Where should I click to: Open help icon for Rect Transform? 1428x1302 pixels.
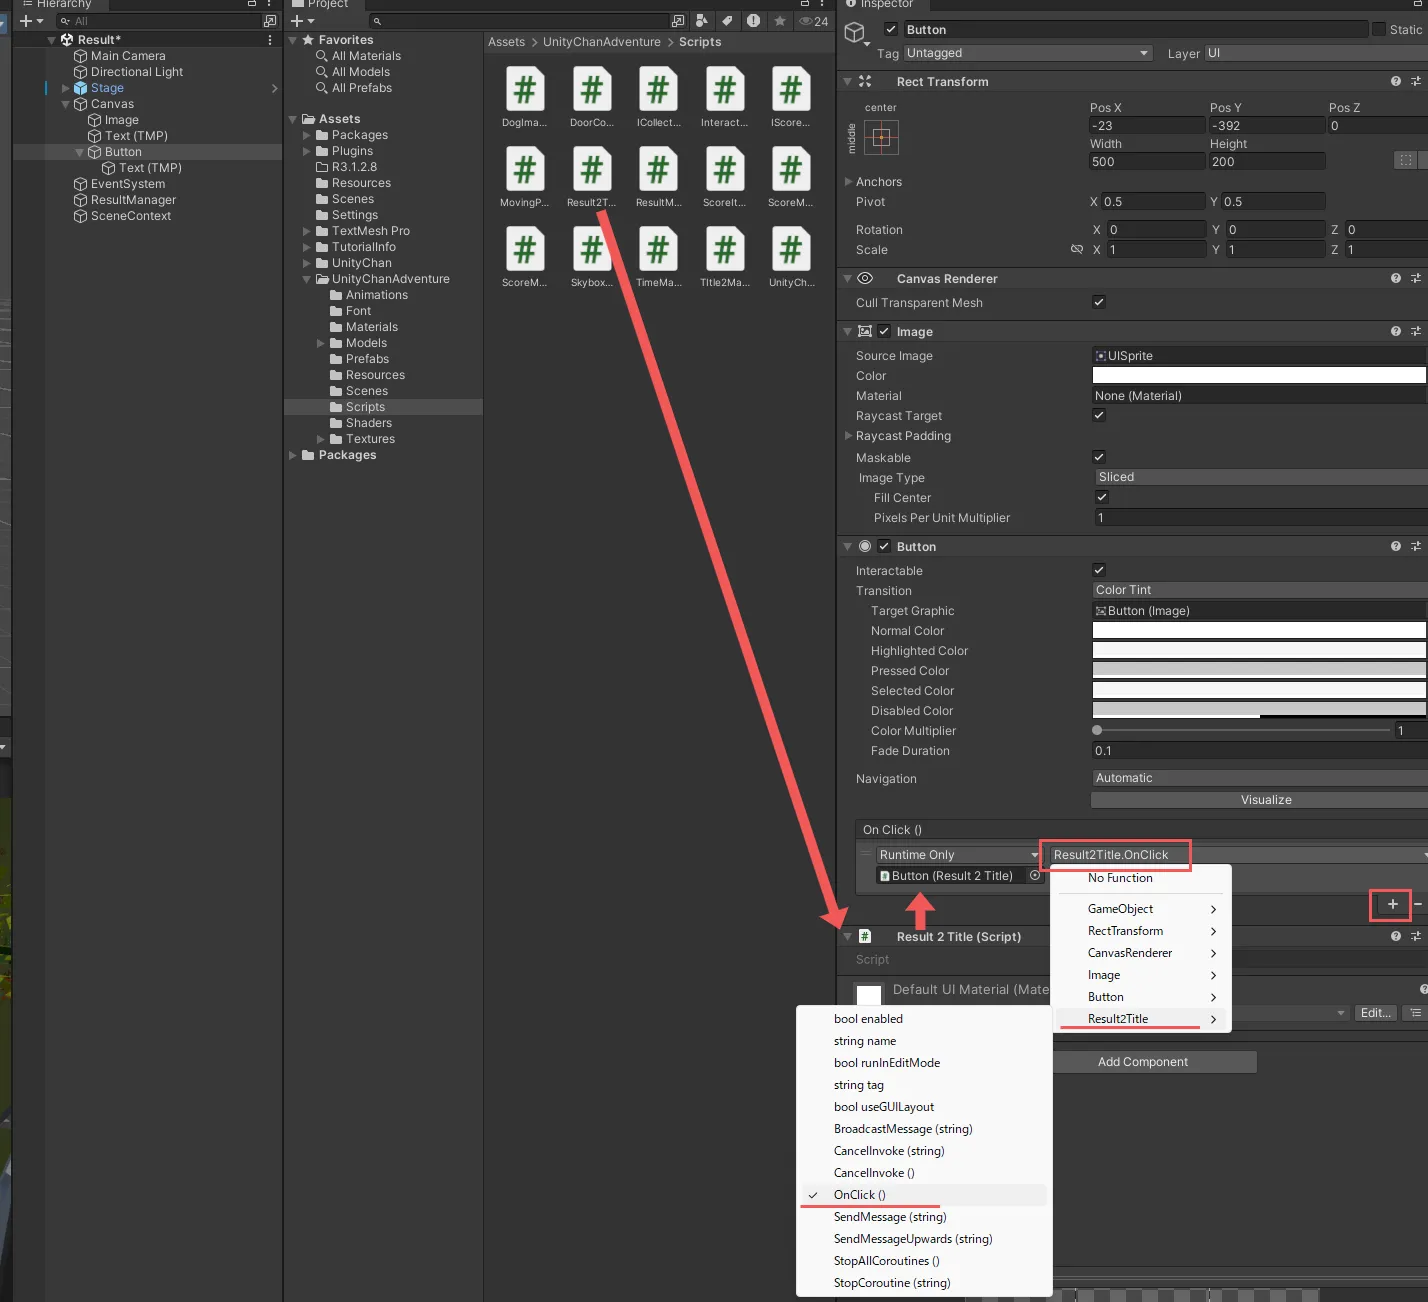pyautogui.click(x=1395, y=82)
